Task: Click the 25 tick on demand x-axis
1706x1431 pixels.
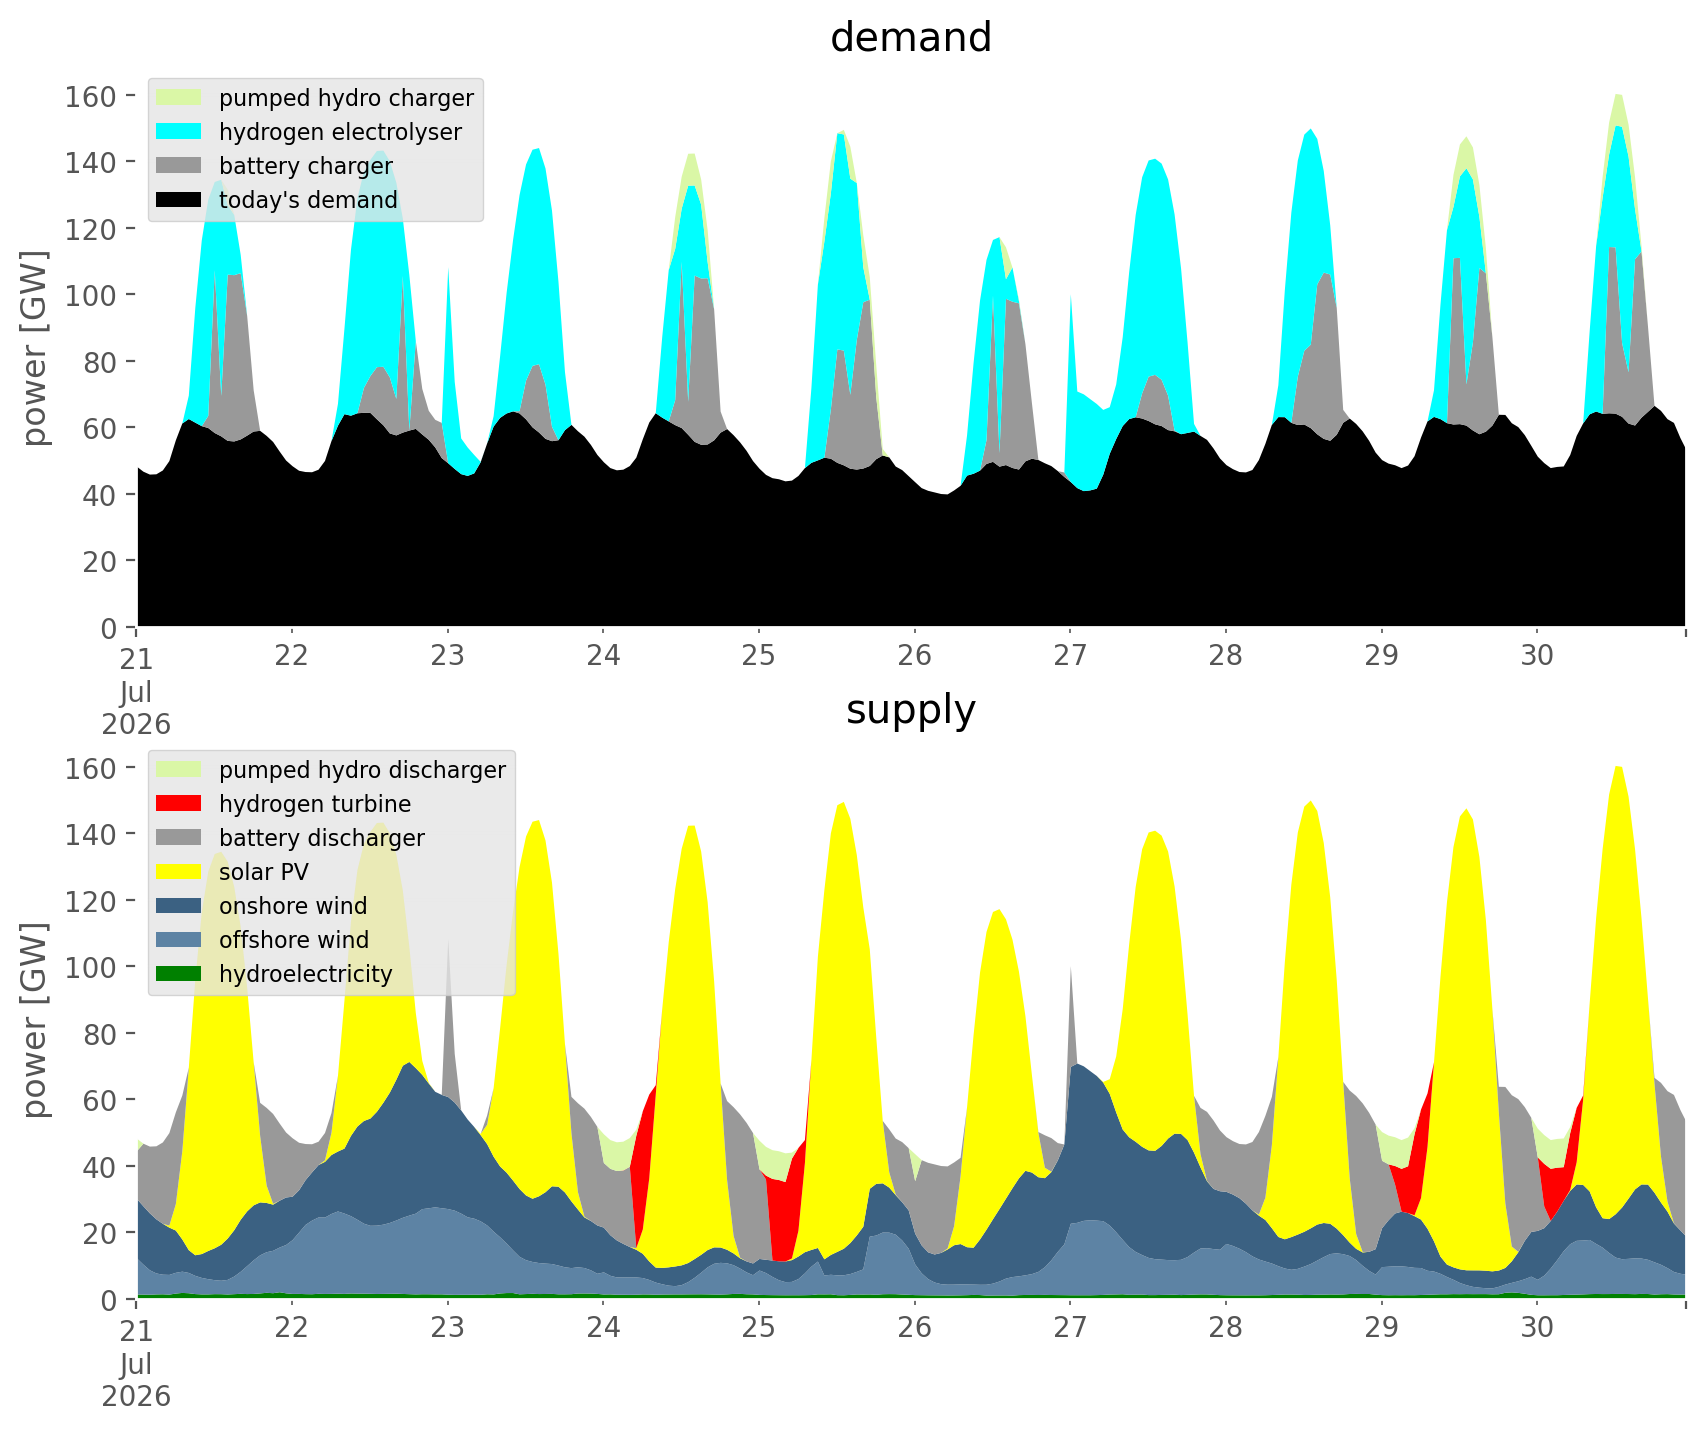Action: [759, 656]
